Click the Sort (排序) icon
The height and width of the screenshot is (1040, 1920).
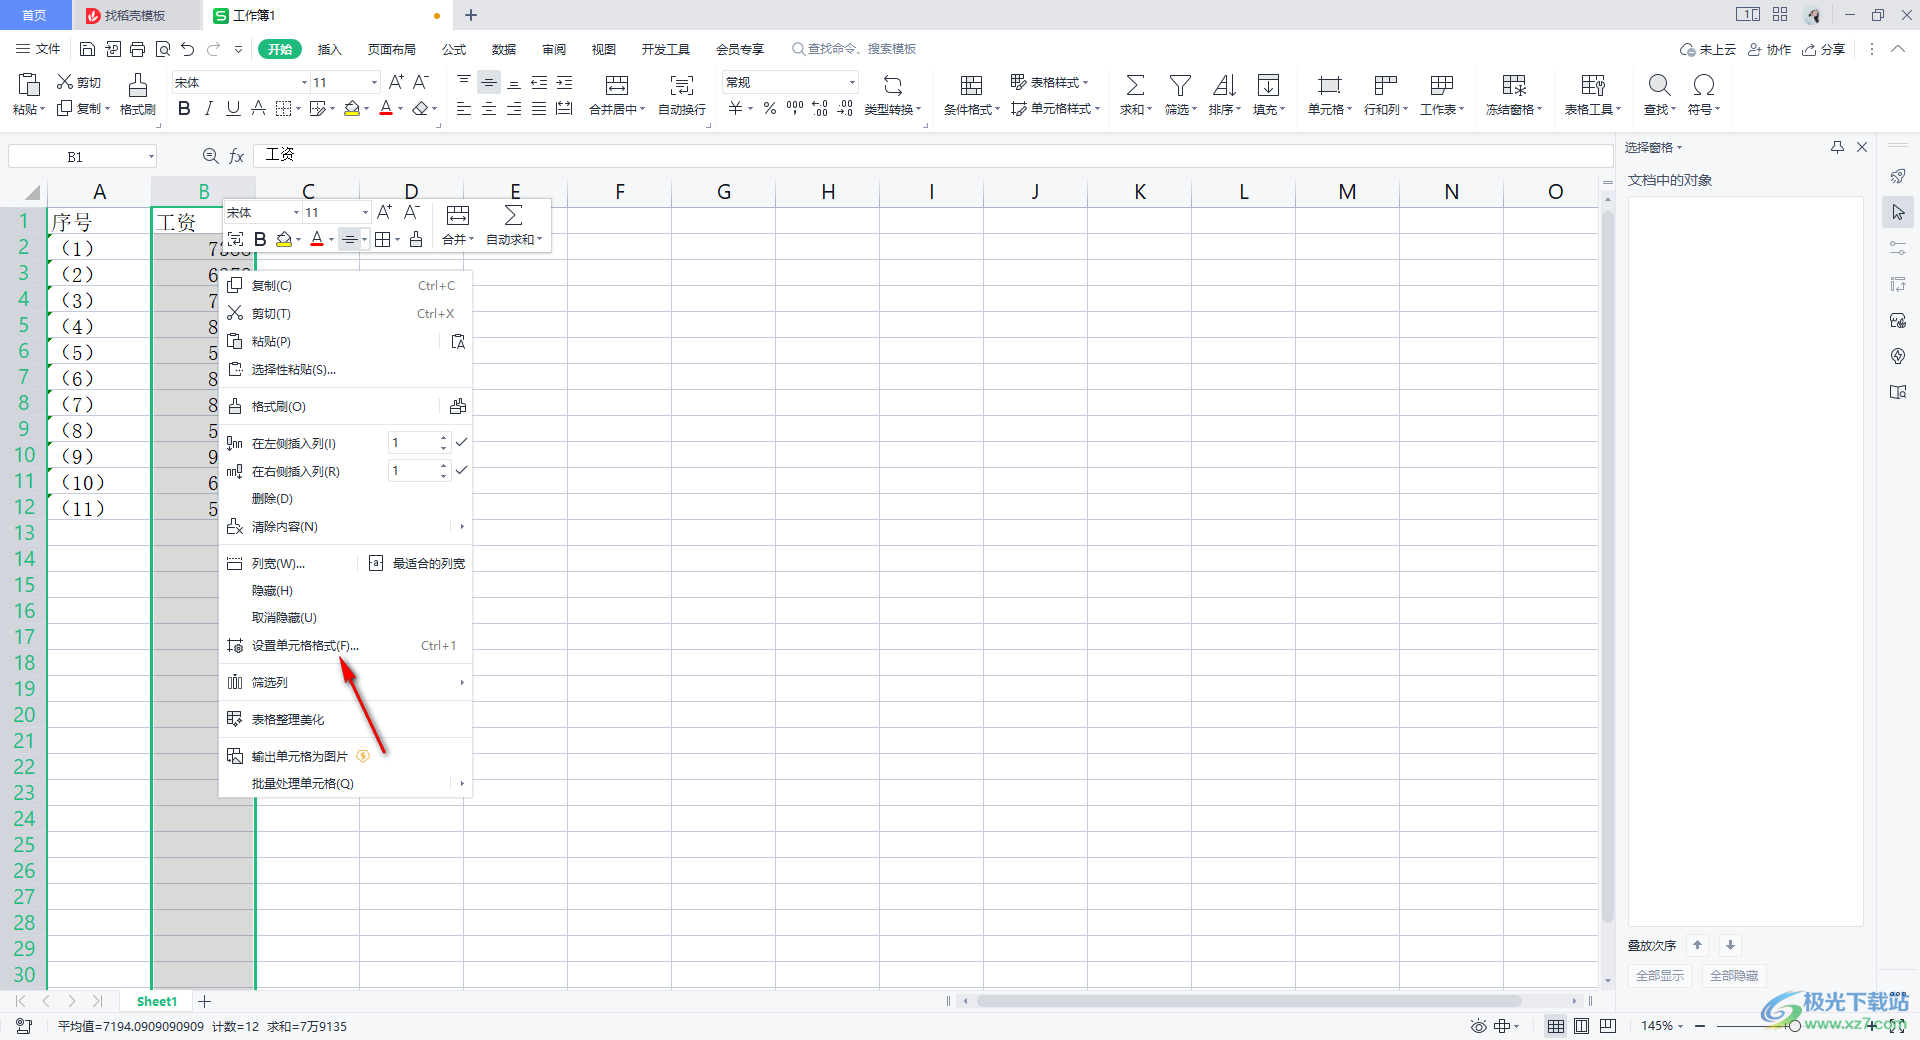pyautogui.click(x=1224, y=85)
